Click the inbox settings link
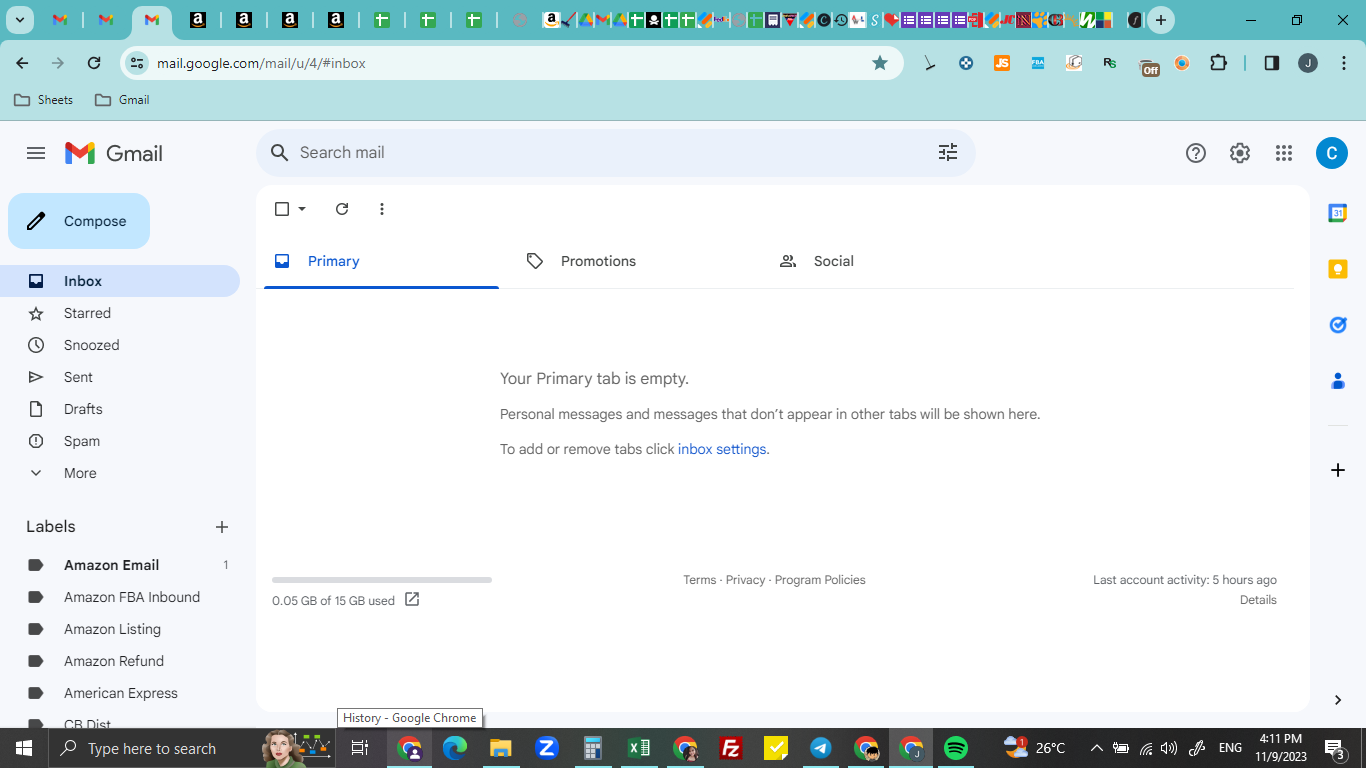Viewport: 1366px width, 768px height. pos(722,449)
